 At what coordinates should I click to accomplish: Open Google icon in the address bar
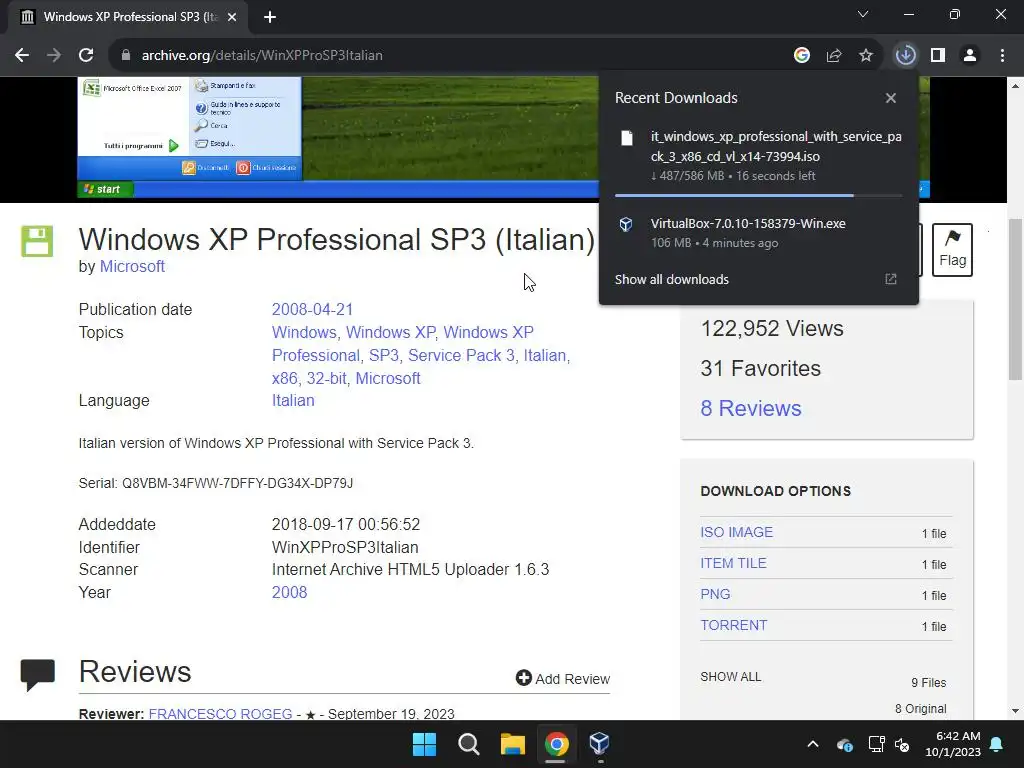[802, 56]
